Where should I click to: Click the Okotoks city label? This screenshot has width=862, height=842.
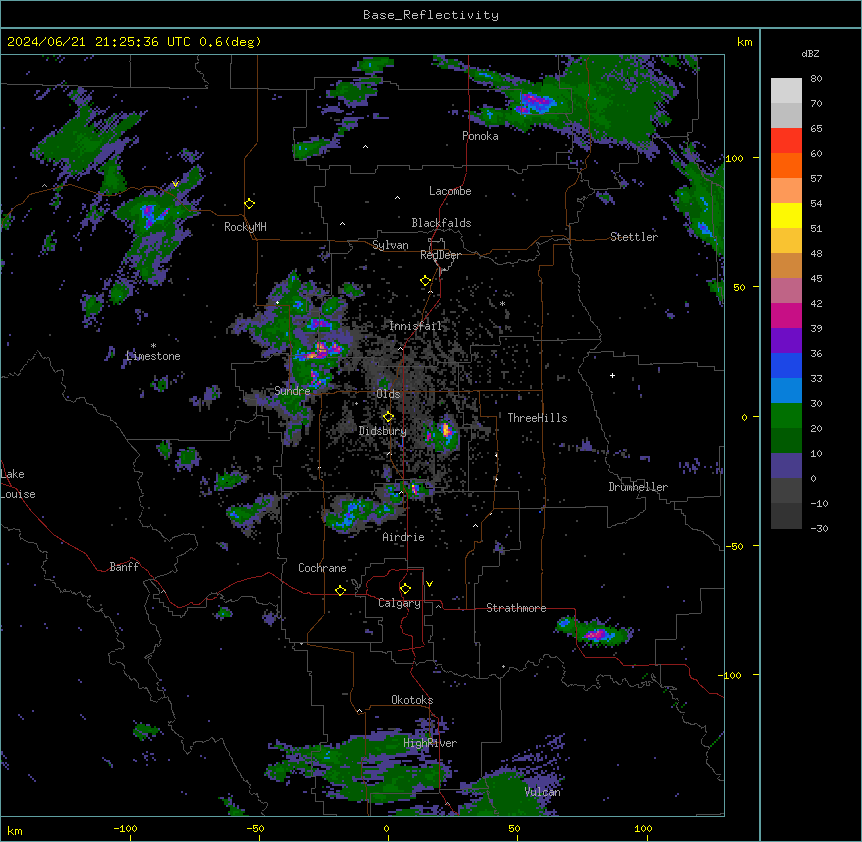[412, 700]
